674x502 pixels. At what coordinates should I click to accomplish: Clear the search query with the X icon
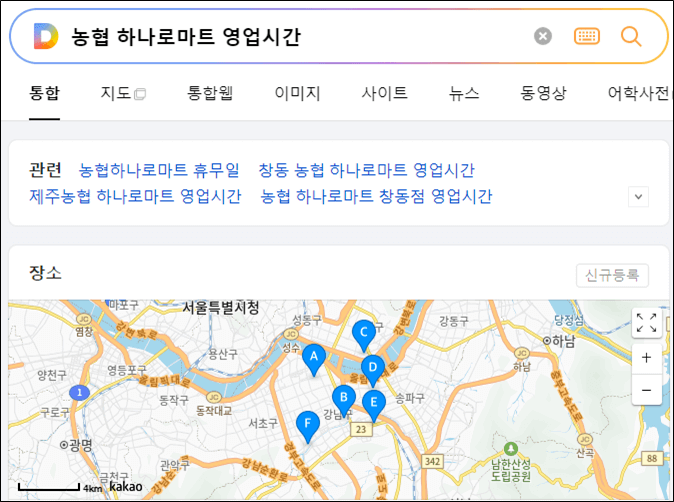click(x=543, y=36)
